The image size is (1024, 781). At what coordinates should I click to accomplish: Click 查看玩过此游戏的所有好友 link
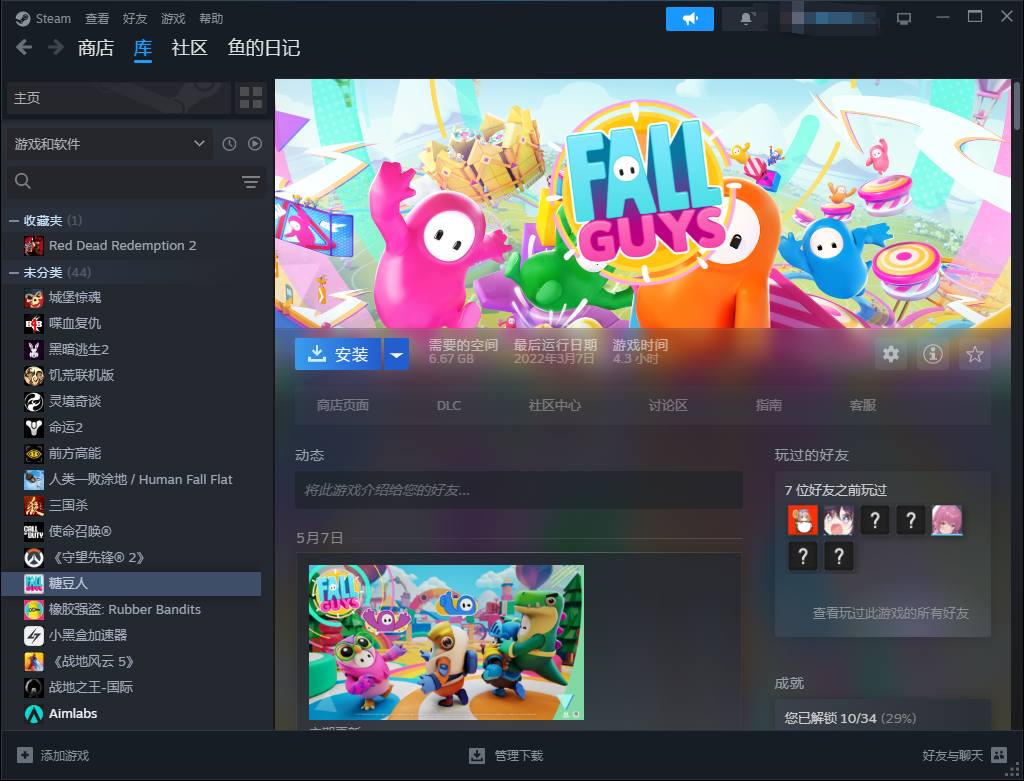[890, 613]
